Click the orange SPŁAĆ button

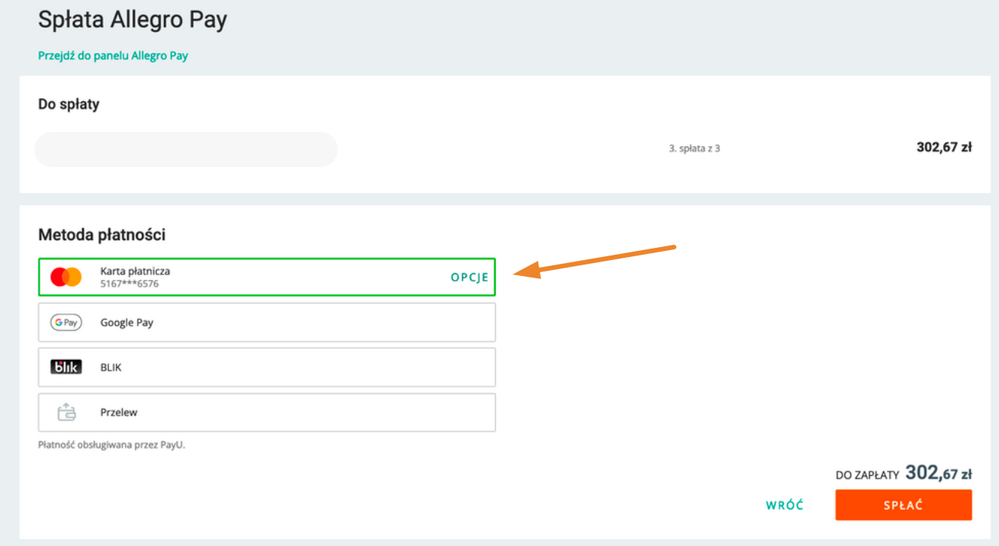point(903,505)
